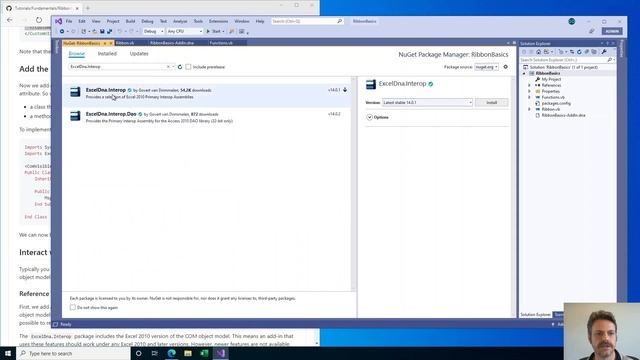Click the navigate backward toolbar icon
The height and width of the screenshot is (360, 640).
pos(62,31)
